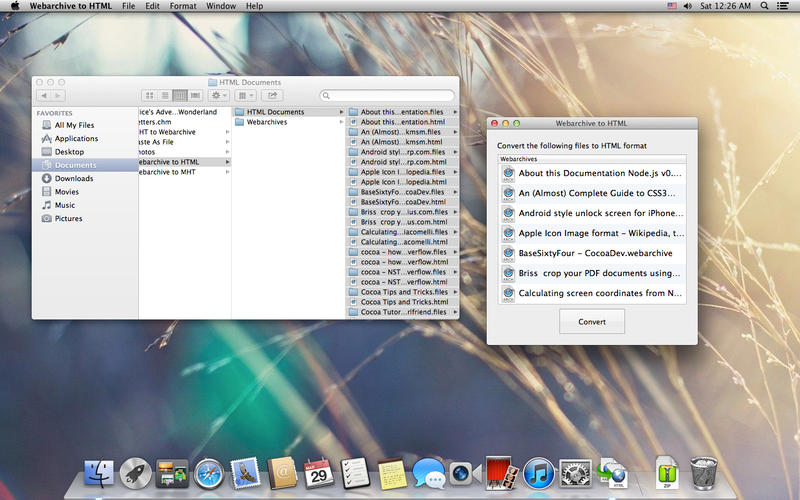Open the Trash in the Dock
This screenshot has height=500, width=800.
click(x=704, y=473)
